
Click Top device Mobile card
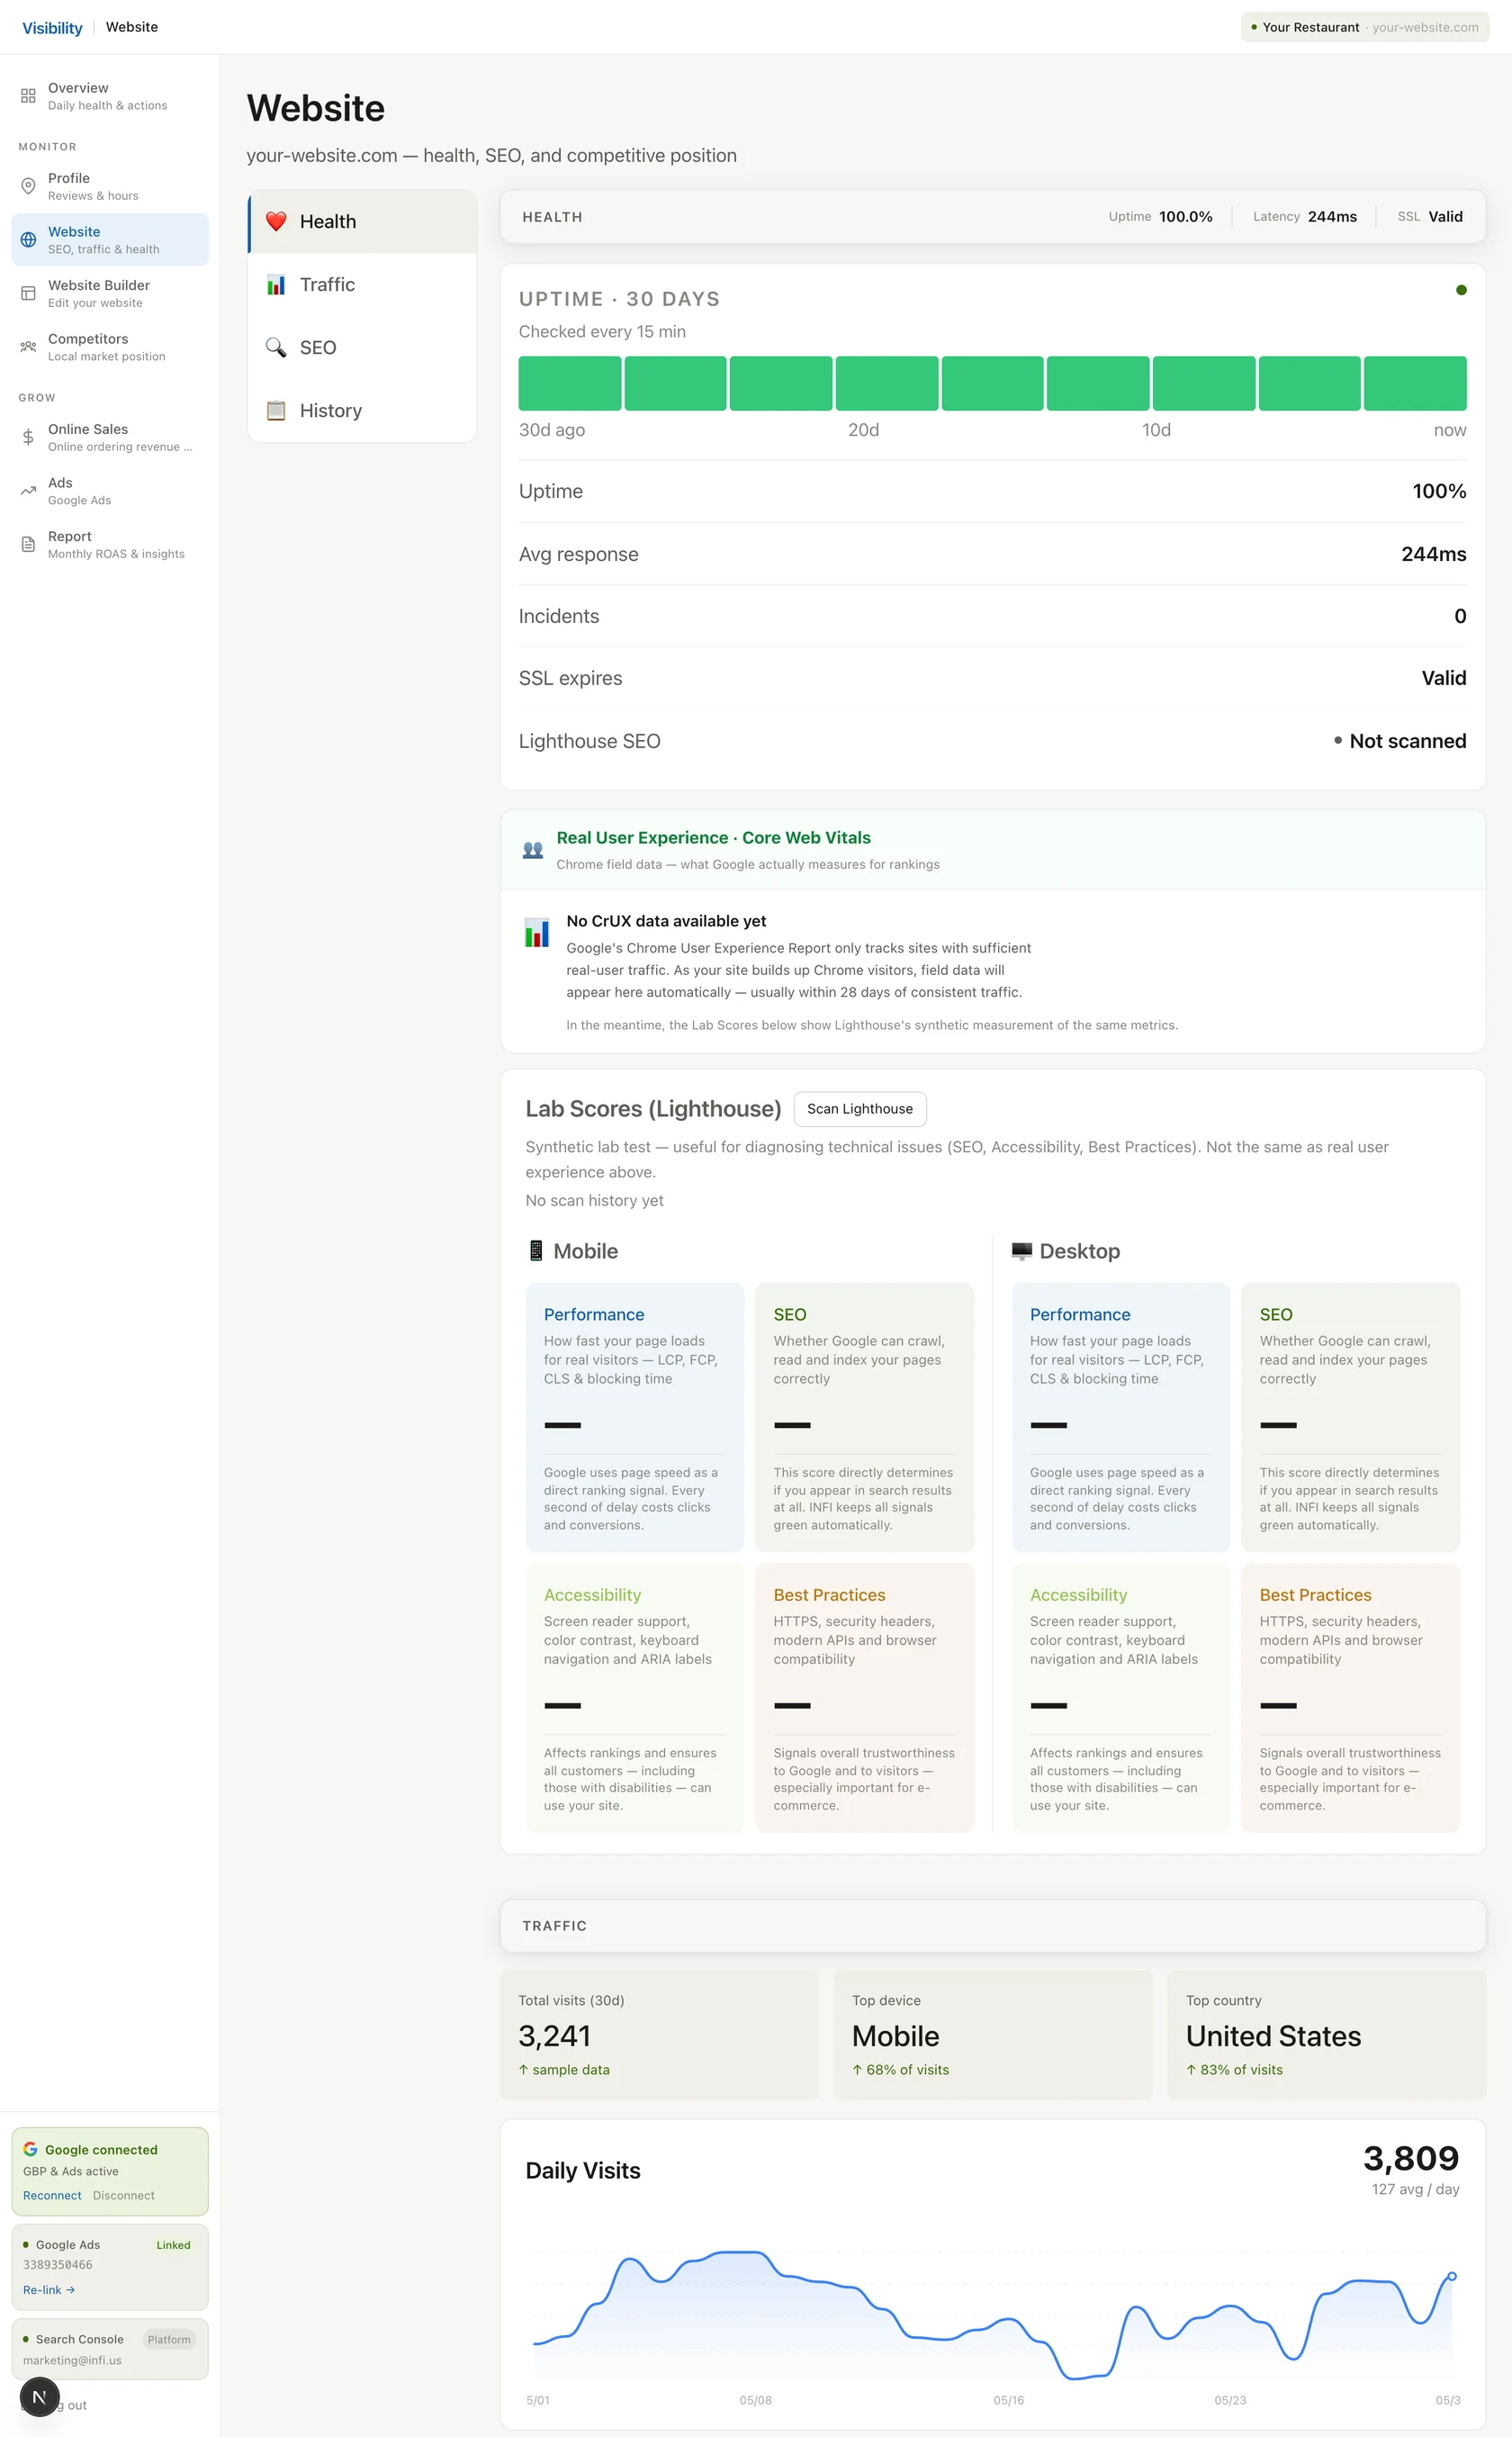(x=993, y=2034)
